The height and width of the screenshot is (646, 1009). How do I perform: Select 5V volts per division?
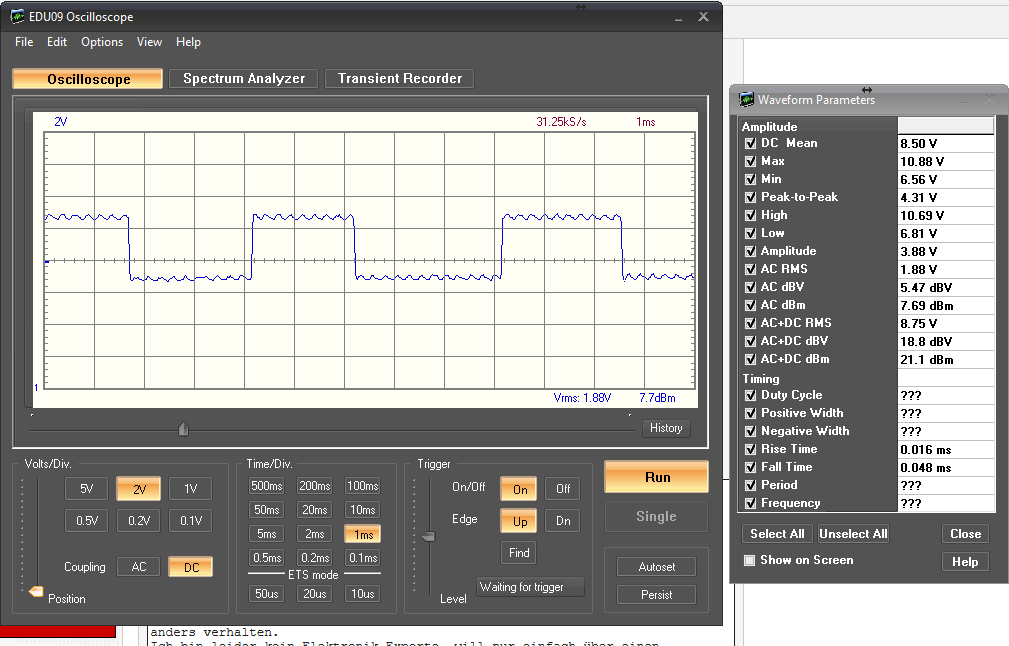pos(87,489)
